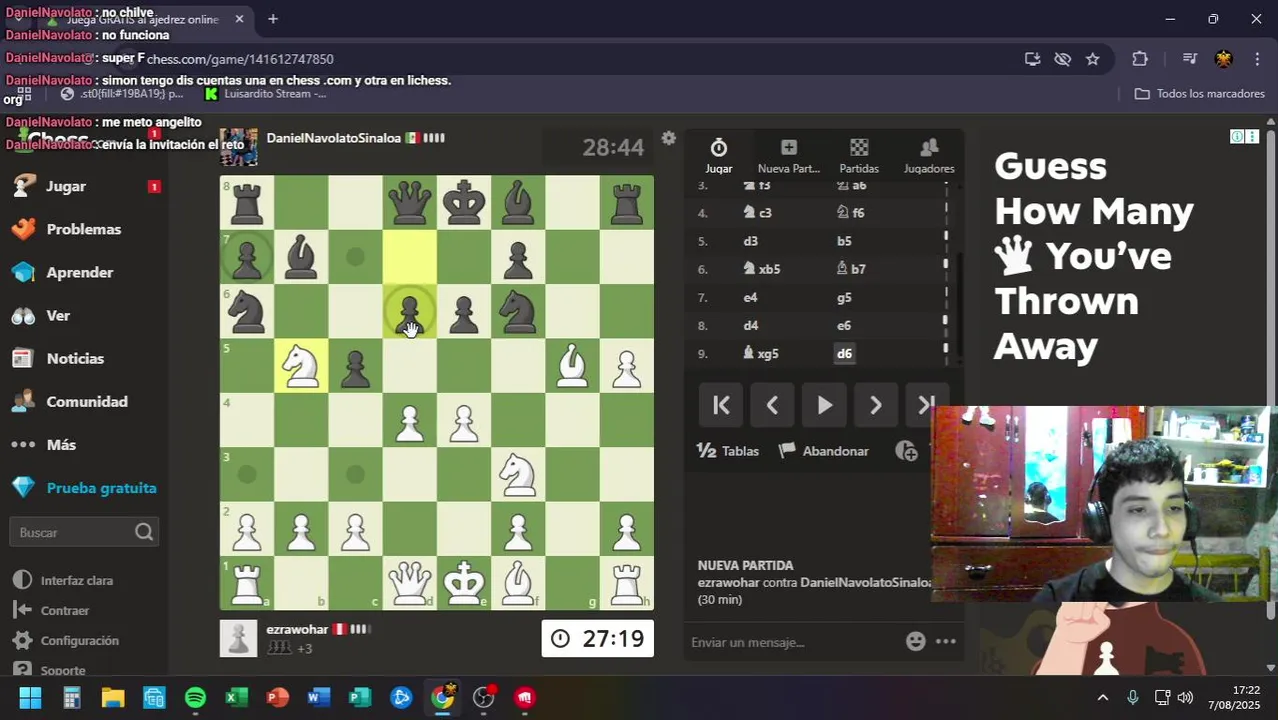
Task: Open Chrome three-dot menu
Action: click(x=1256, y=59)
